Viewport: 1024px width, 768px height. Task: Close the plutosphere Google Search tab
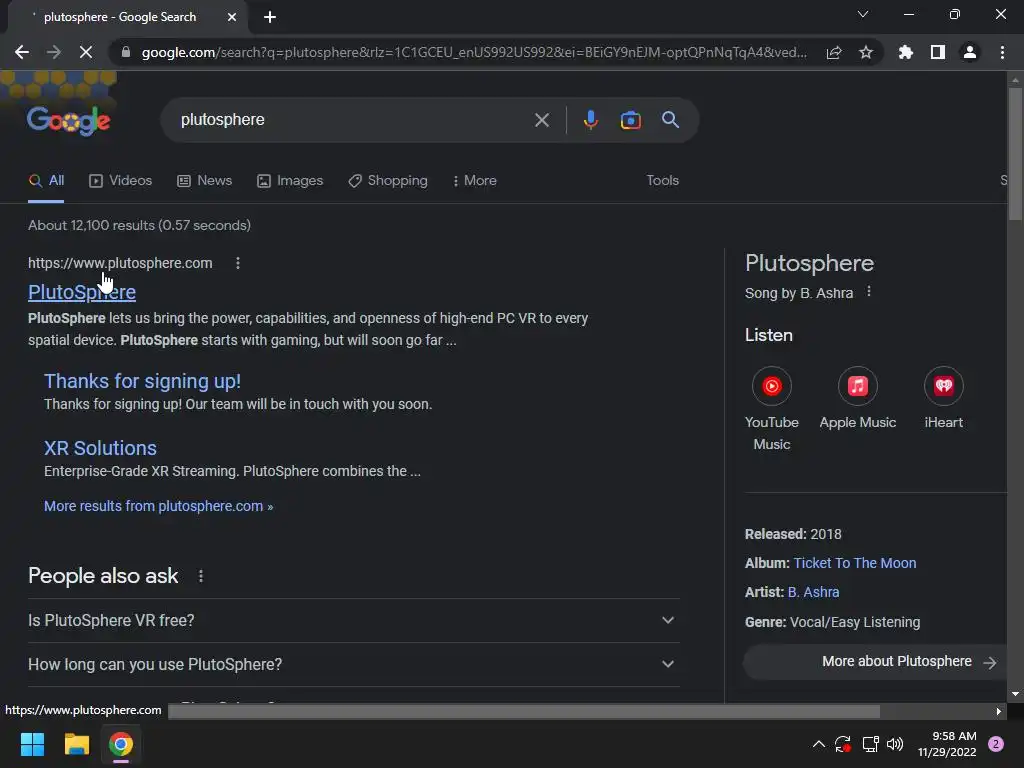pyautogui.click(x=232, y=17)
